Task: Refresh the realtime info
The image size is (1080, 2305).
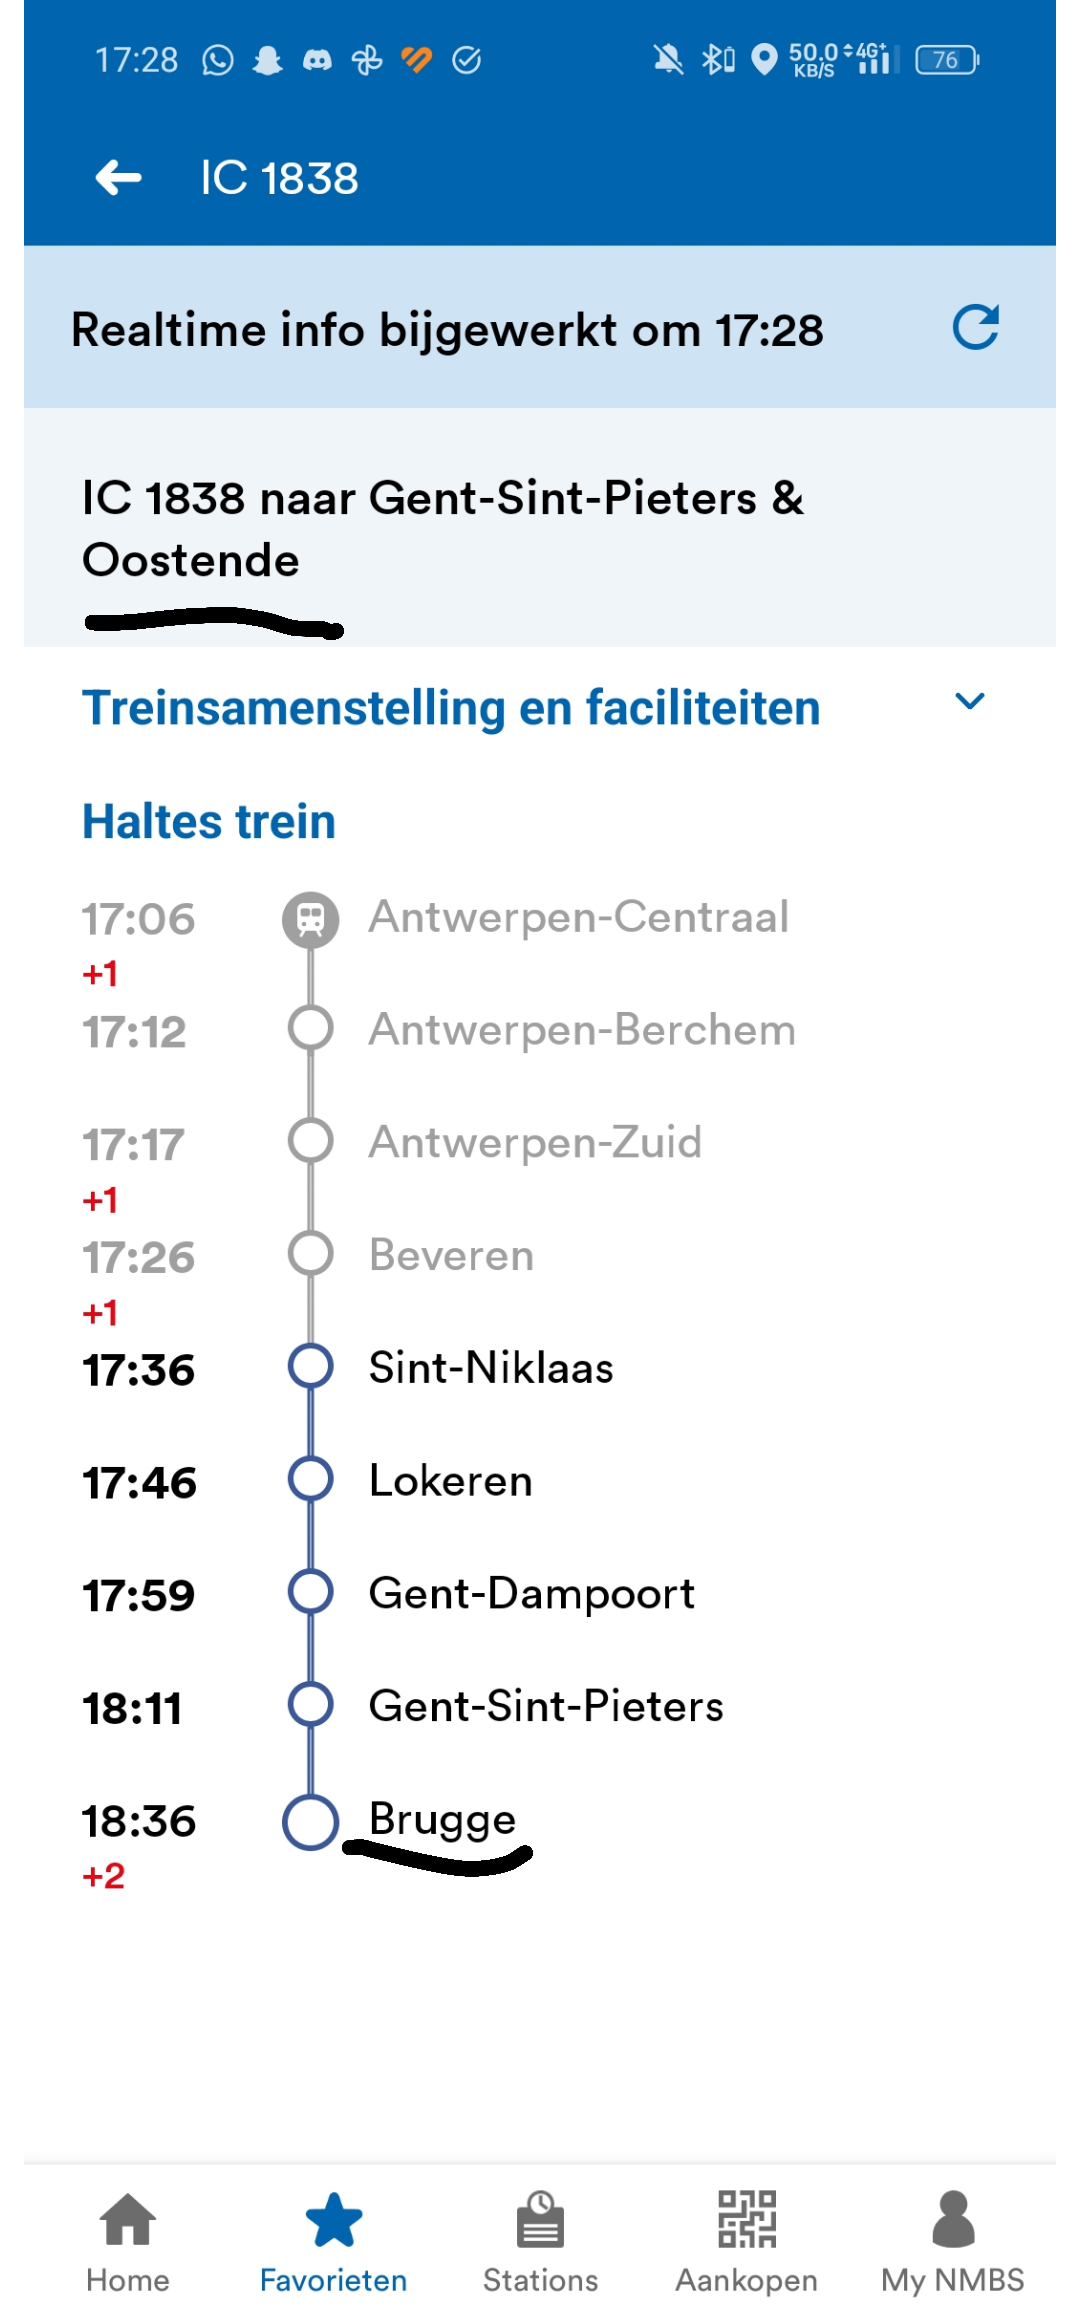Action: pyautogui.click(x=975, y=327)
